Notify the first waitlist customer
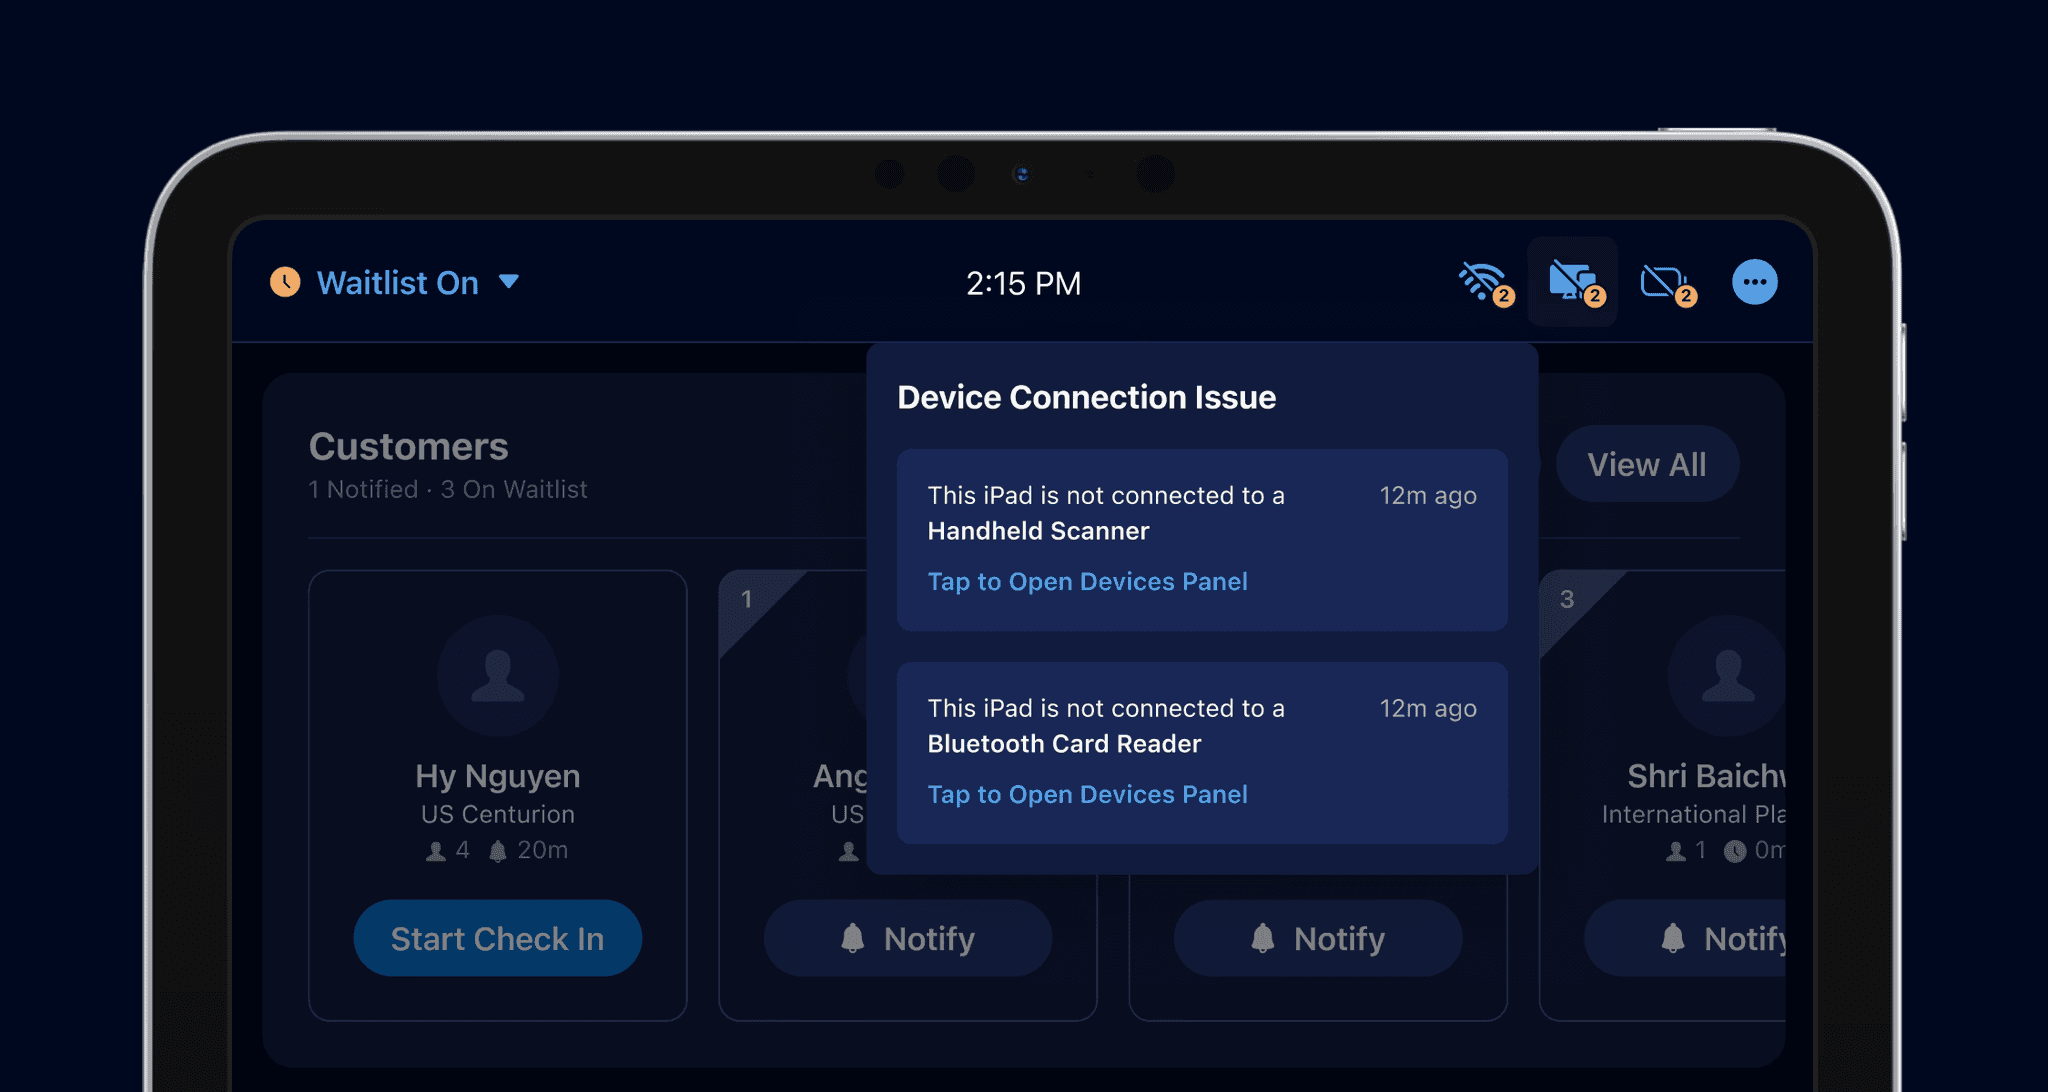The width and height of the screenshot is (2048, 1092). point(907,938)
